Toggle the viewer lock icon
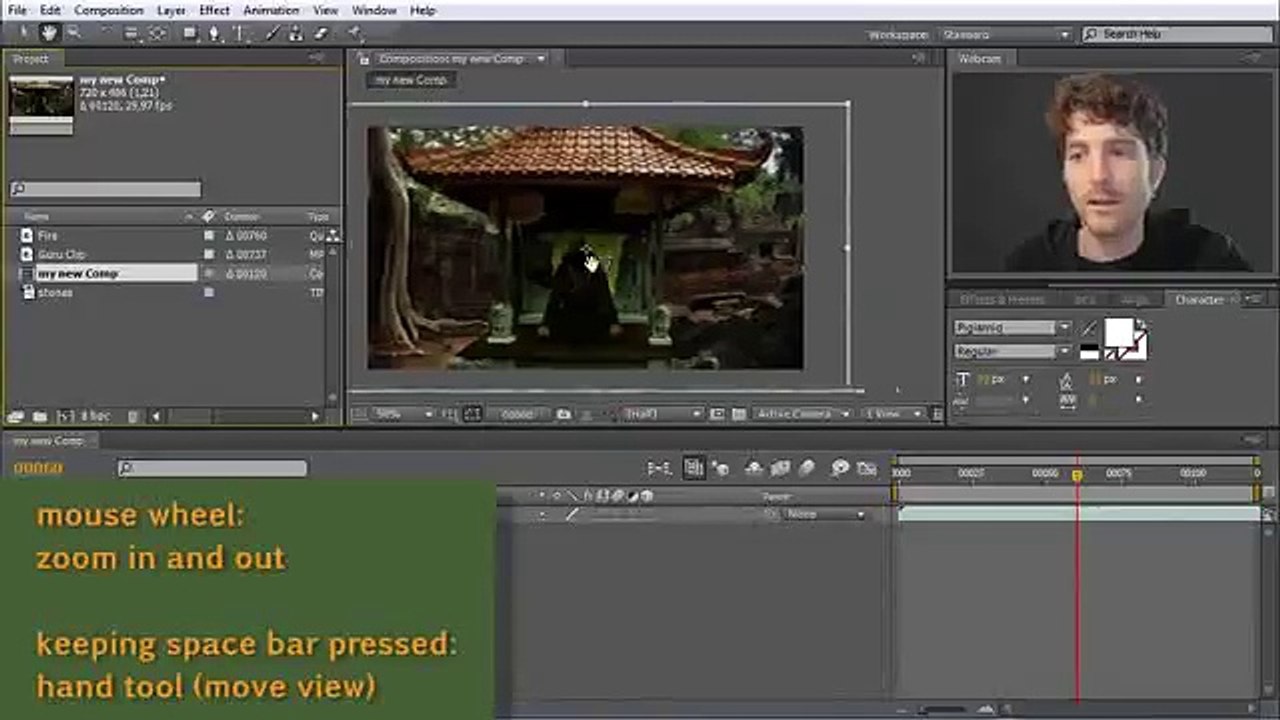The height and width of the screenshot is (720, 1280). [364, 59]
